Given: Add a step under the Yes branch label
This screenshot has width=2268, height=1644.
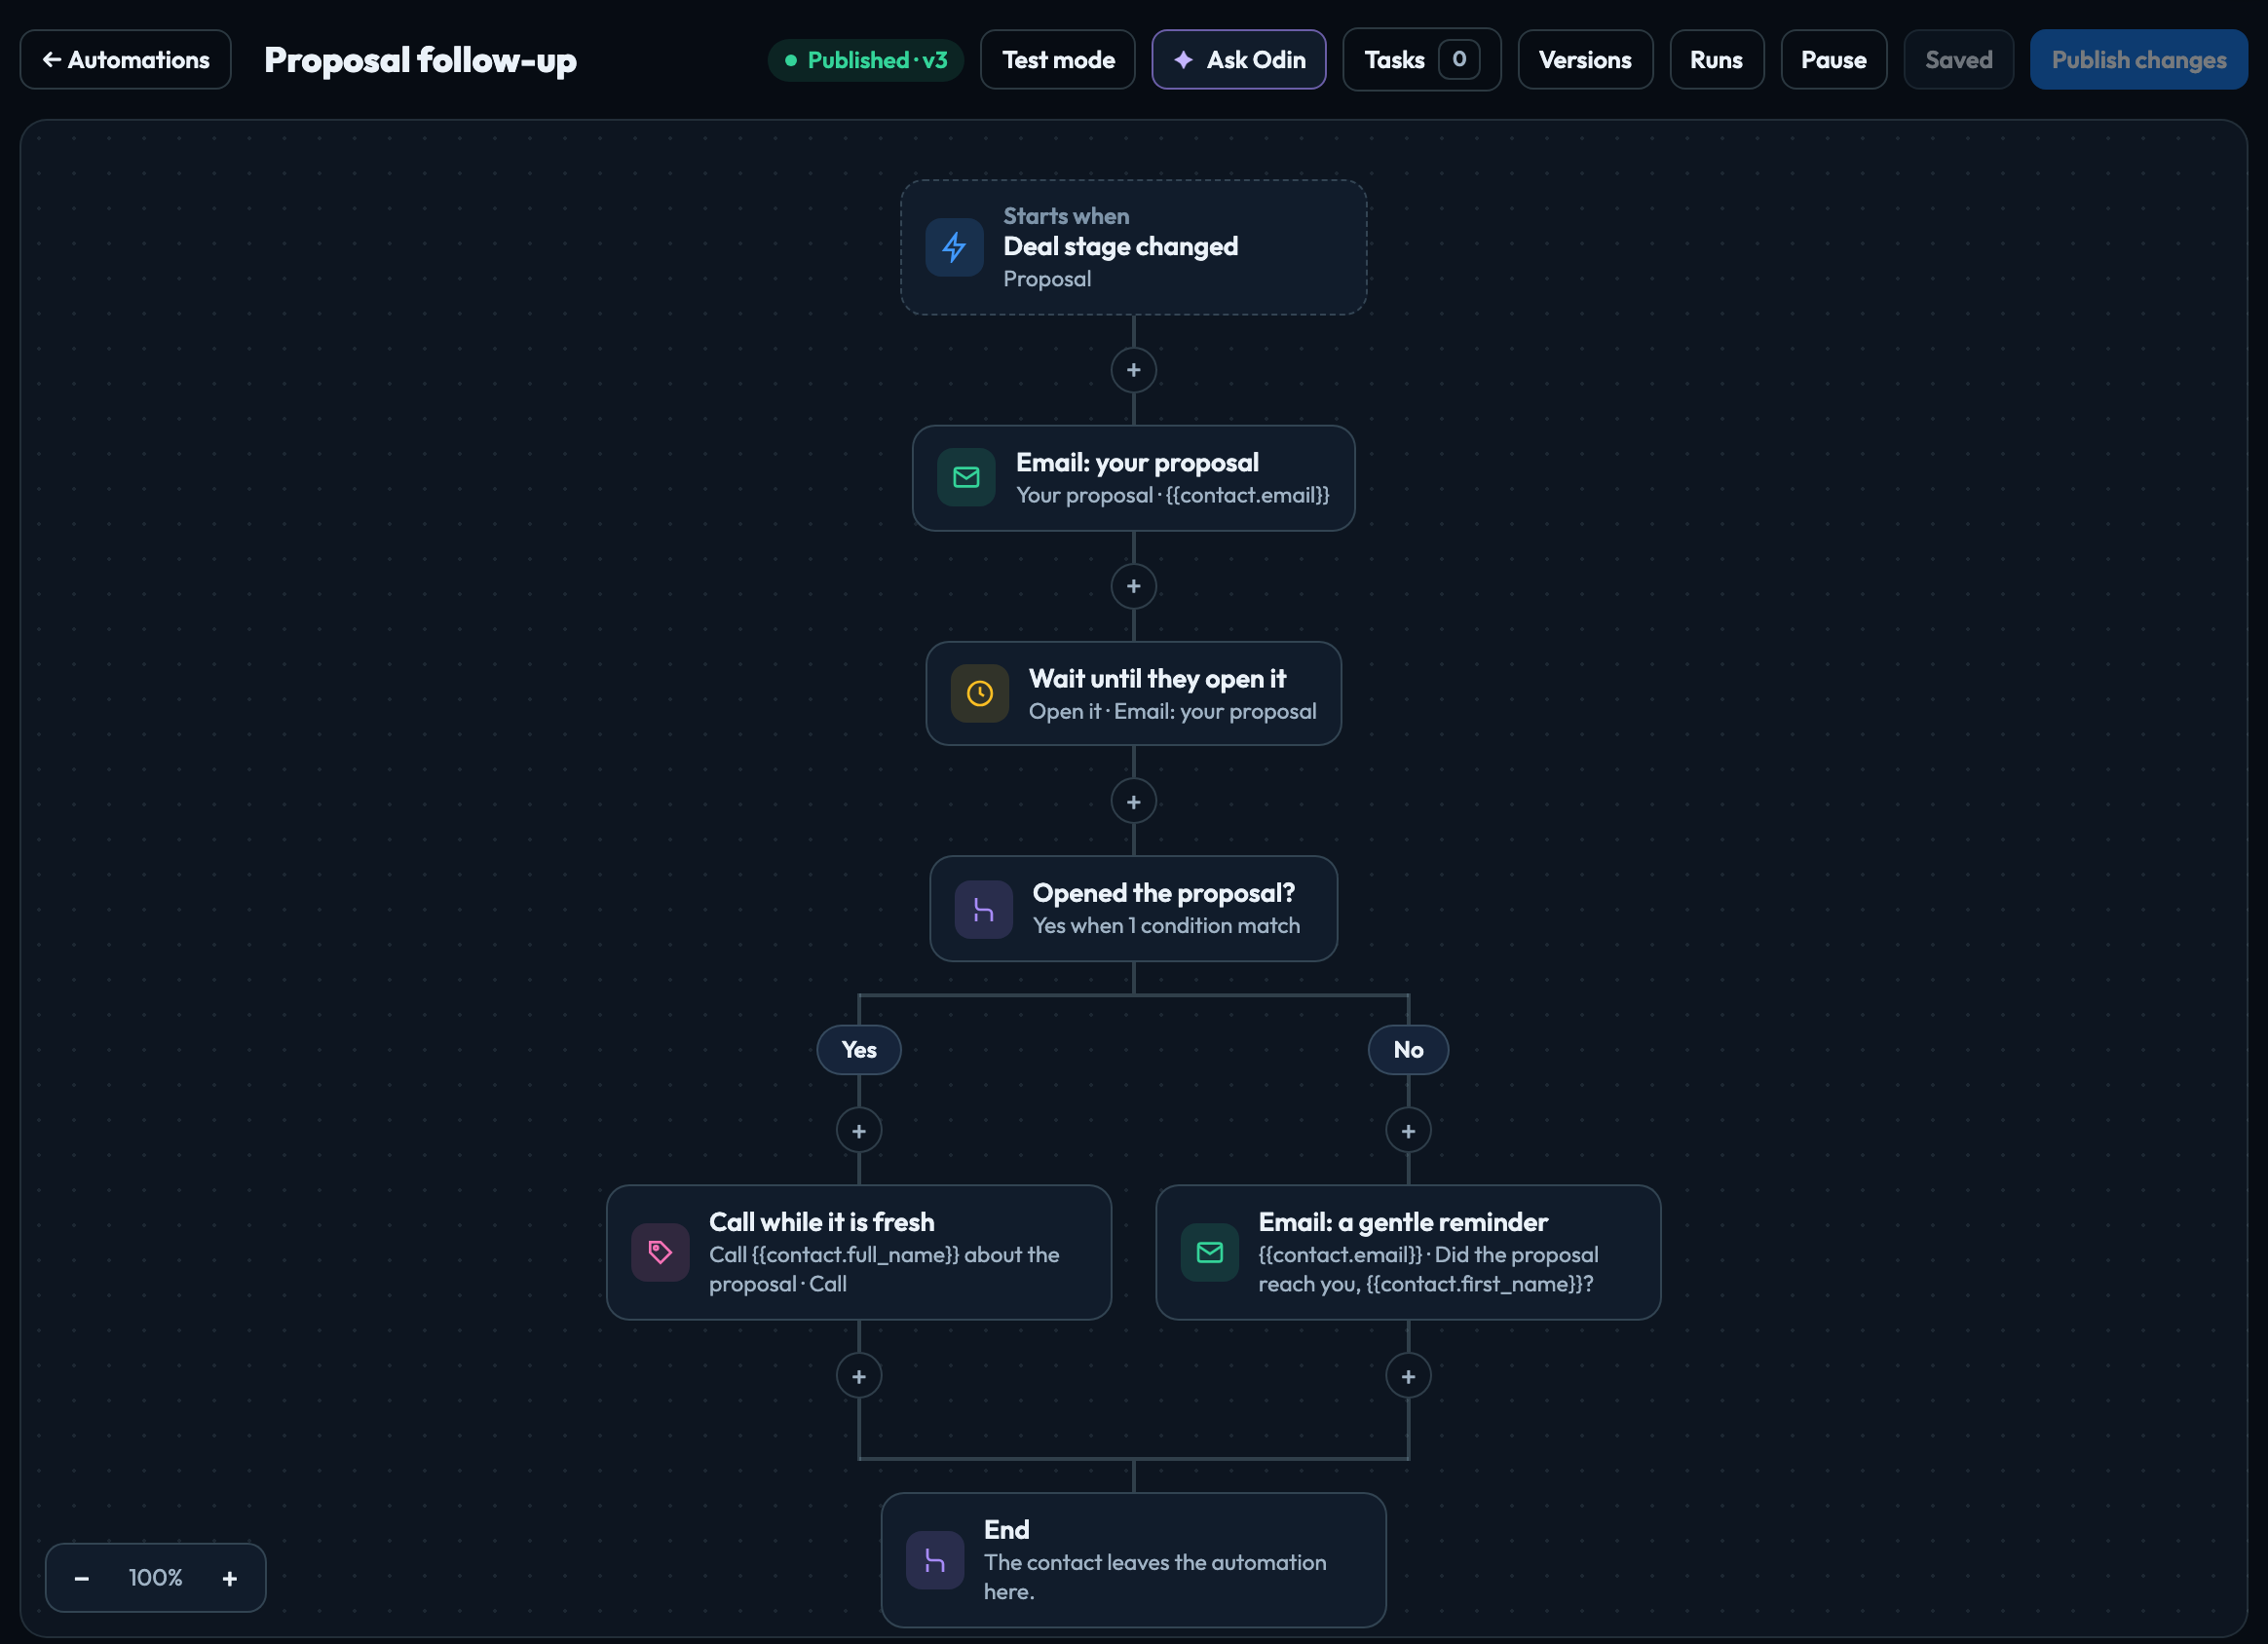Looking at the screenshot, I should pyautogui.click(x=859, y=1131).
